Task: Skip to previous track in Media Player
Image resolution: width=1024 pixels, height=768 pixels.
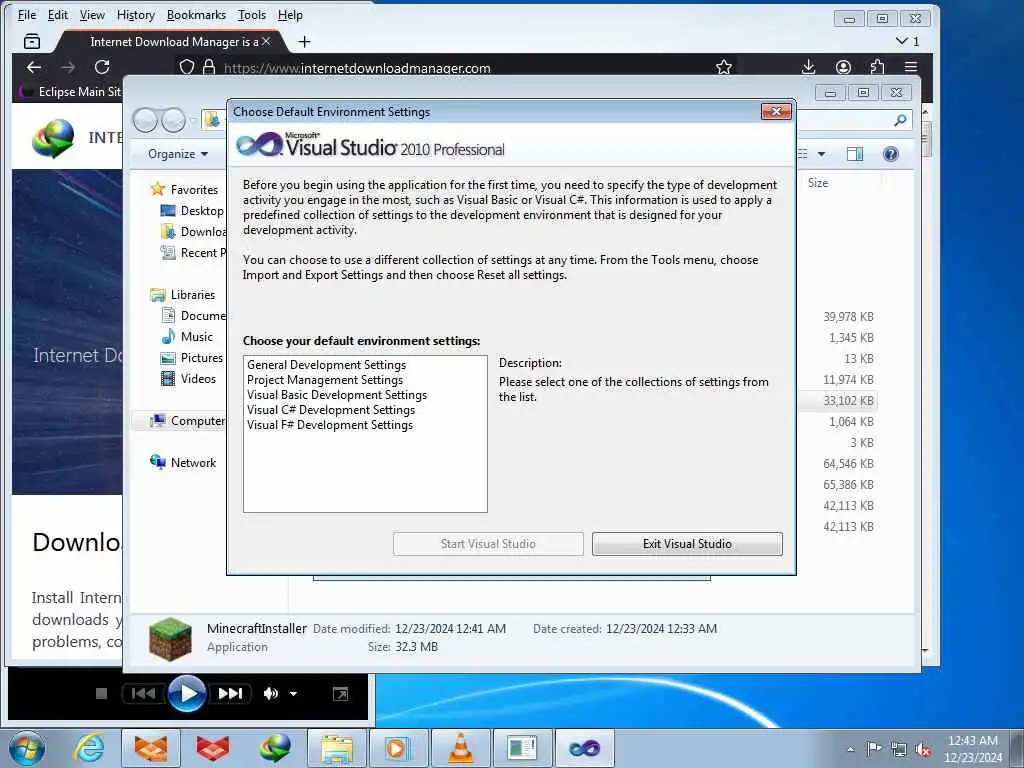Action: (144, 693)
